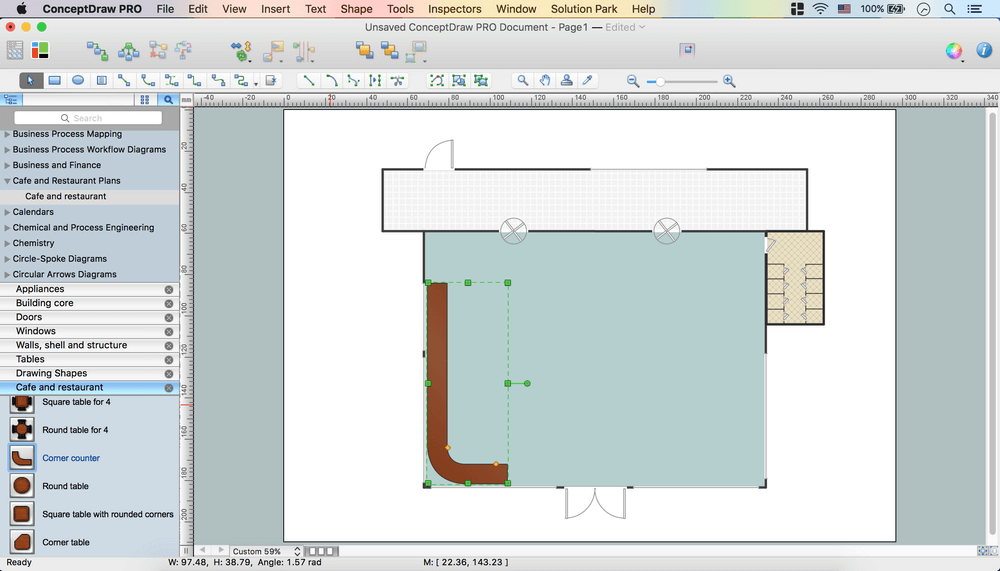The height and width of the screenshot is (571, 1000).
Task: Select the pointer arrow tool
Action: click(x=30, y=80)
